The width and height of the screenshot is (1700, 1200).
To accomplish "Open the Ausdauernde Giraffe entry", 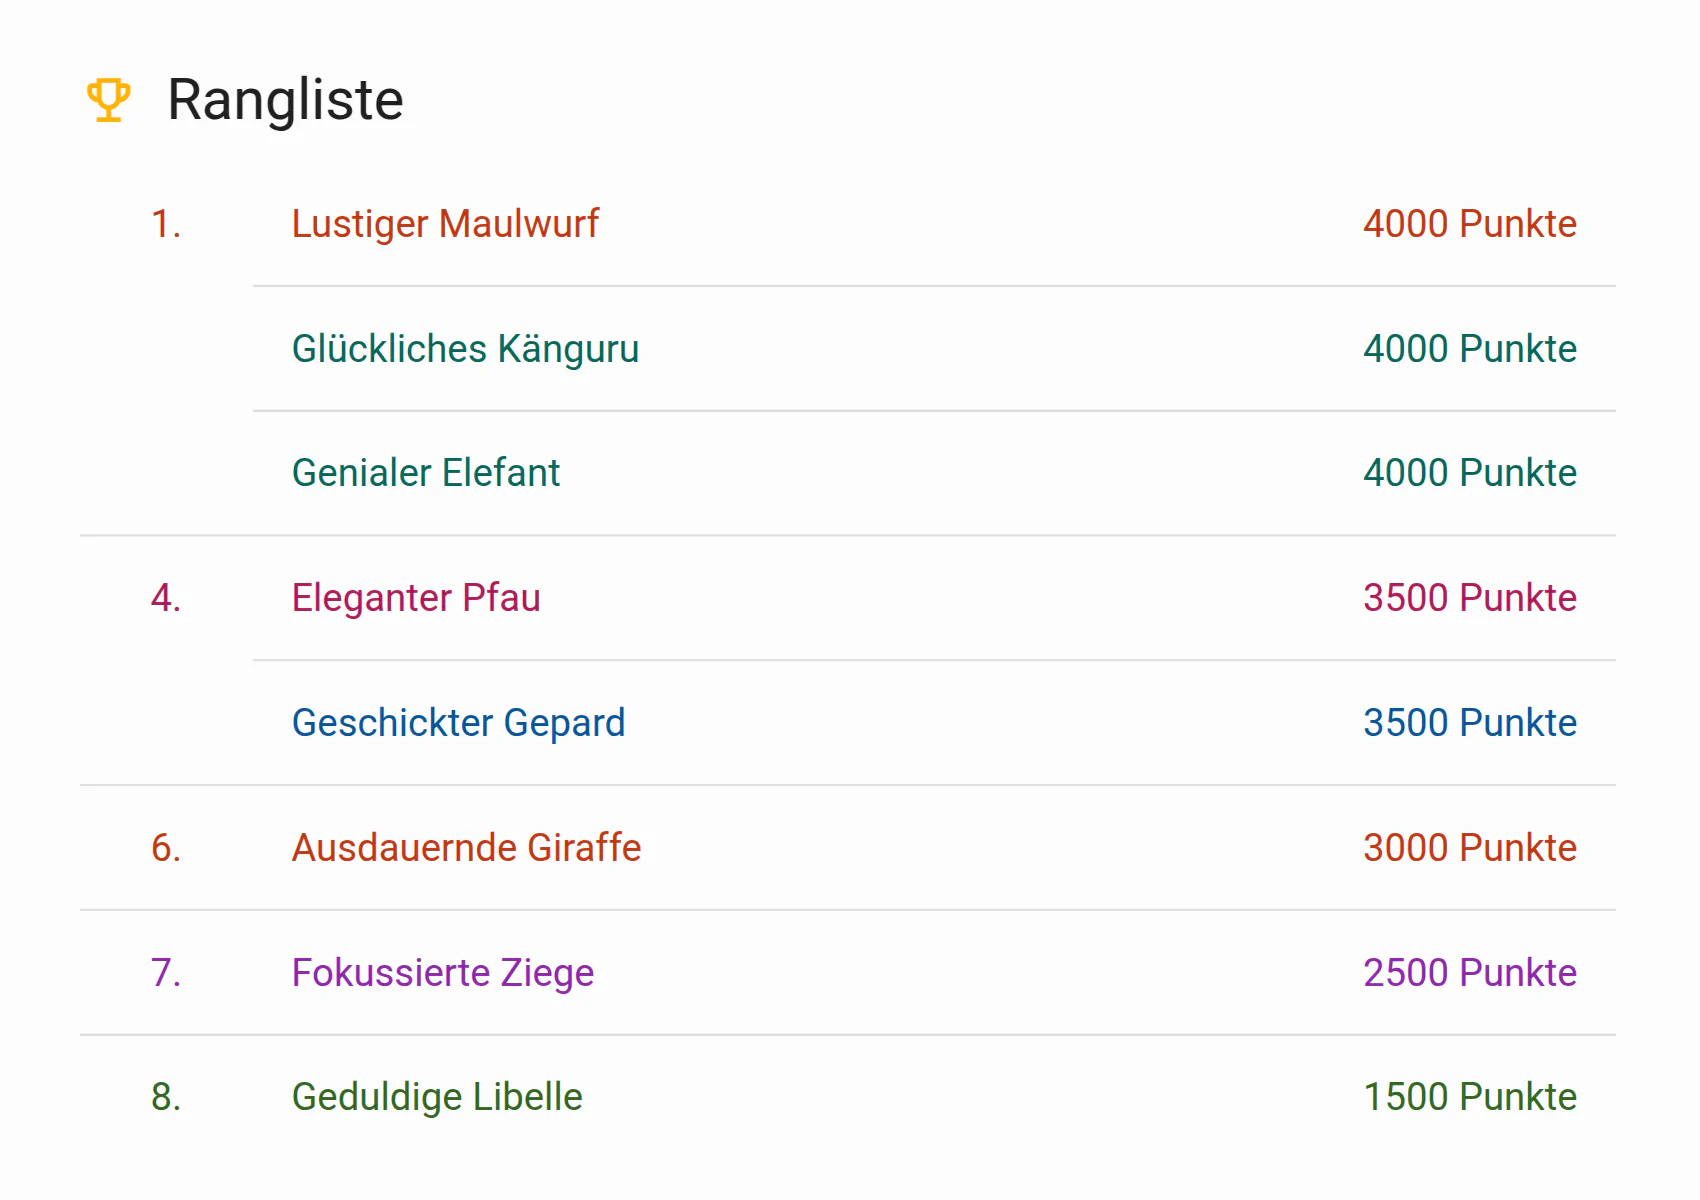I will pos(466,848).
